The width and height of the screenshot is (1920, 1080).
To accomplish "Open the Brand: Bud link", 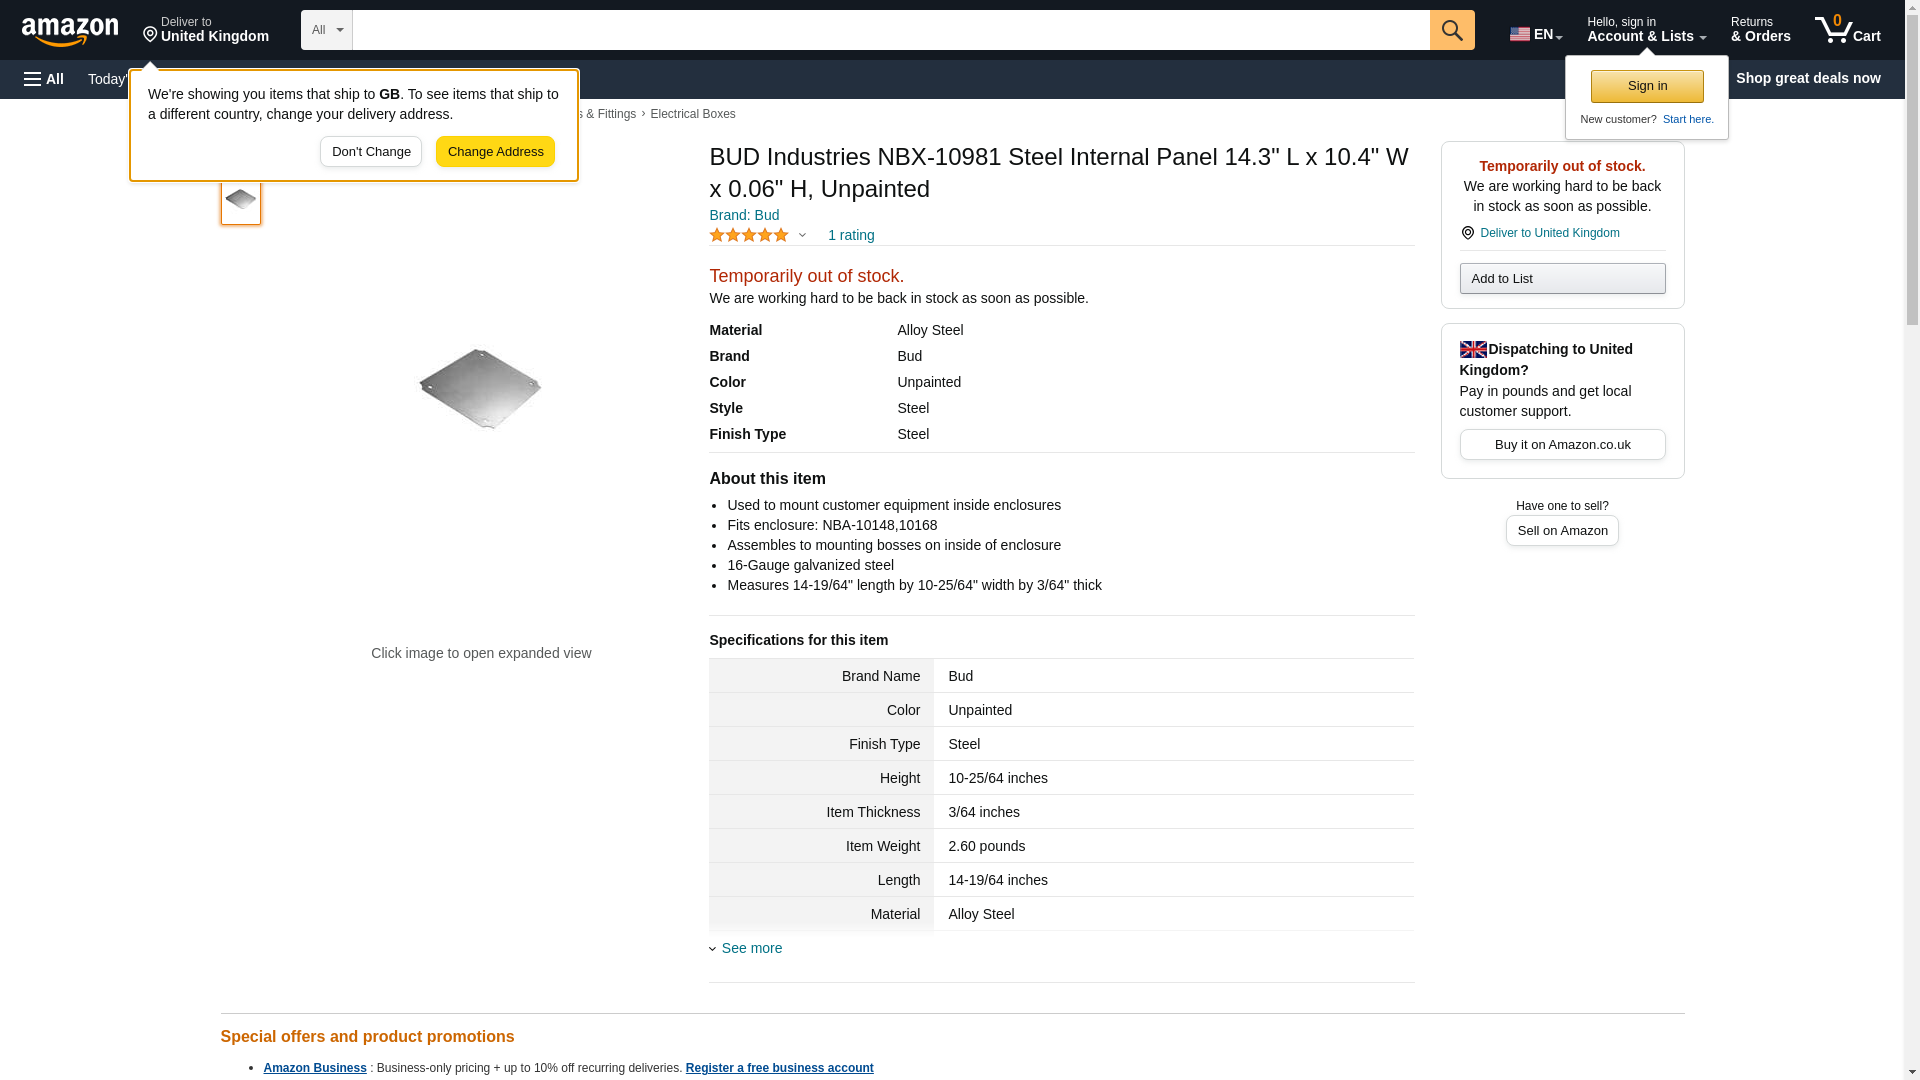I will (743, 215).
